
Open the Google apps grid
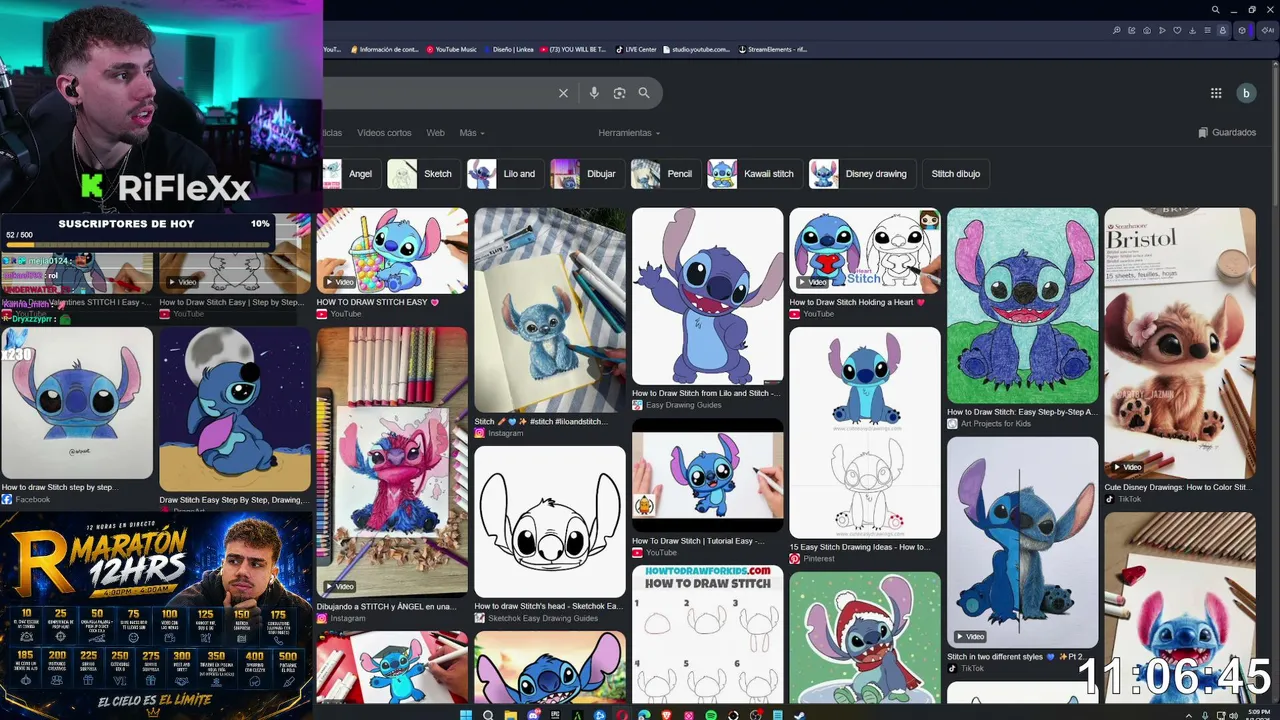[1216, 93]
